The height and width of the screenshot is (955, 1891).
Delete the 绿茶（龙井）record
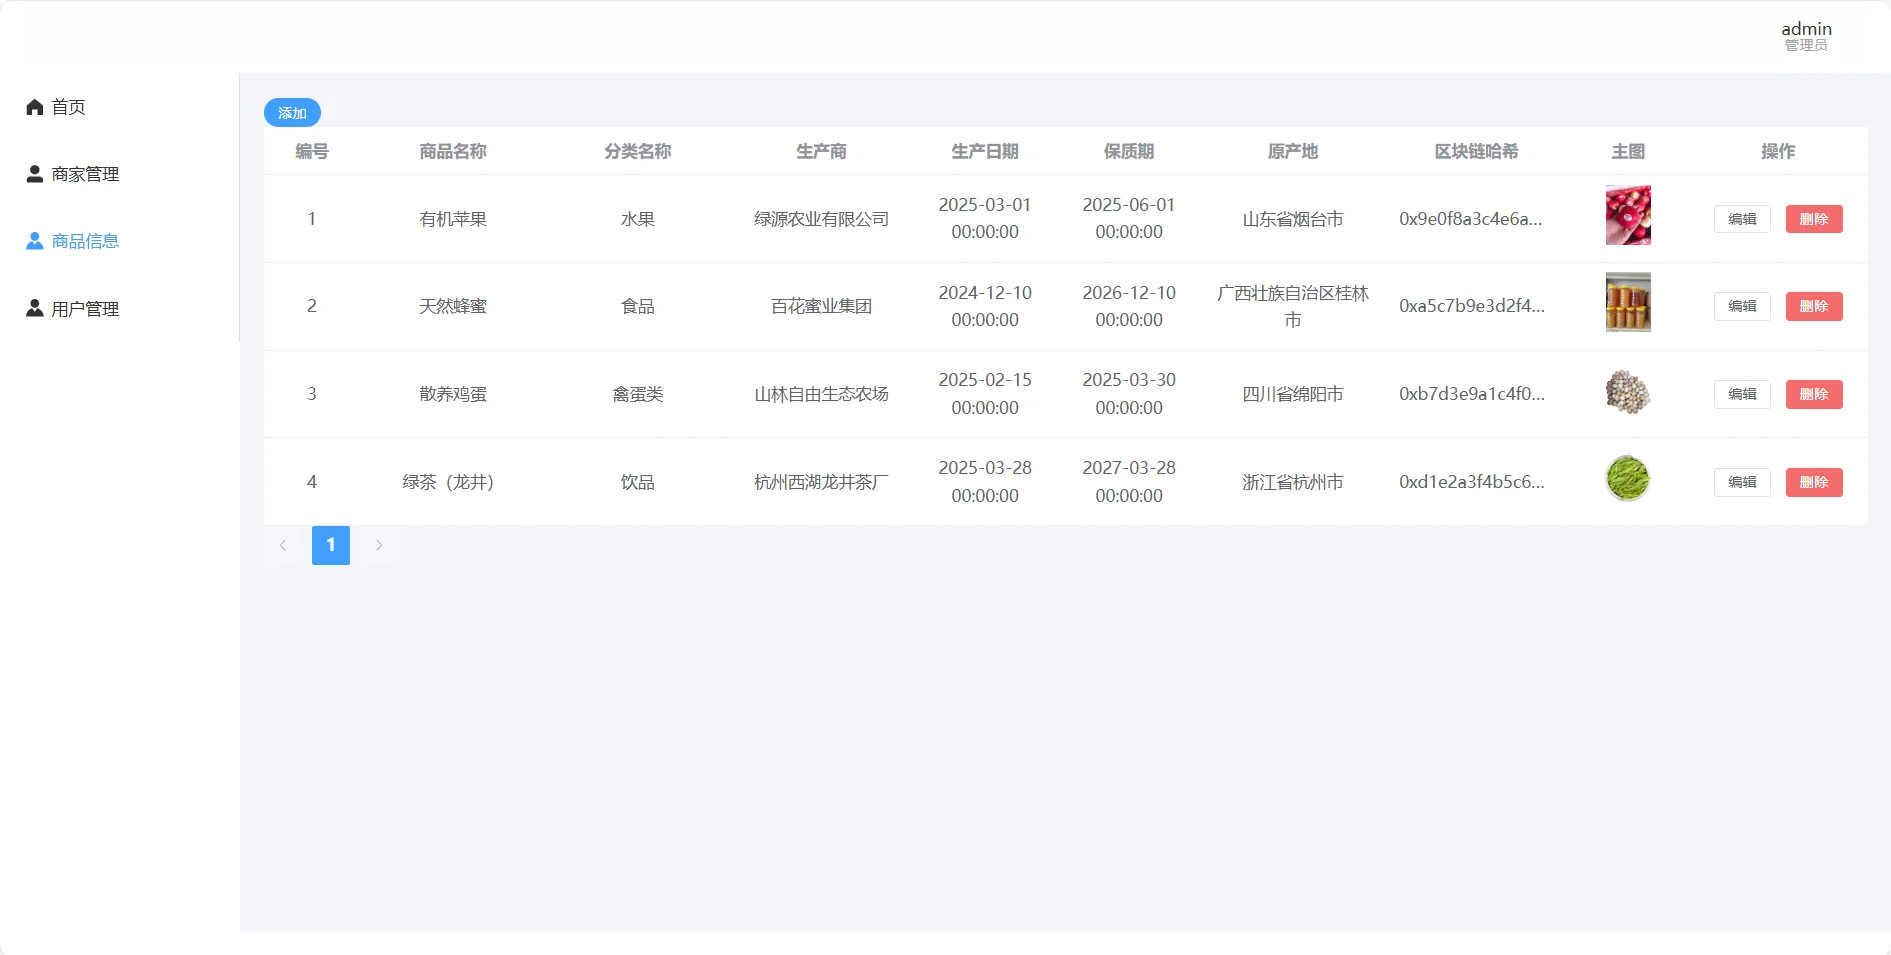(1814, 482)
